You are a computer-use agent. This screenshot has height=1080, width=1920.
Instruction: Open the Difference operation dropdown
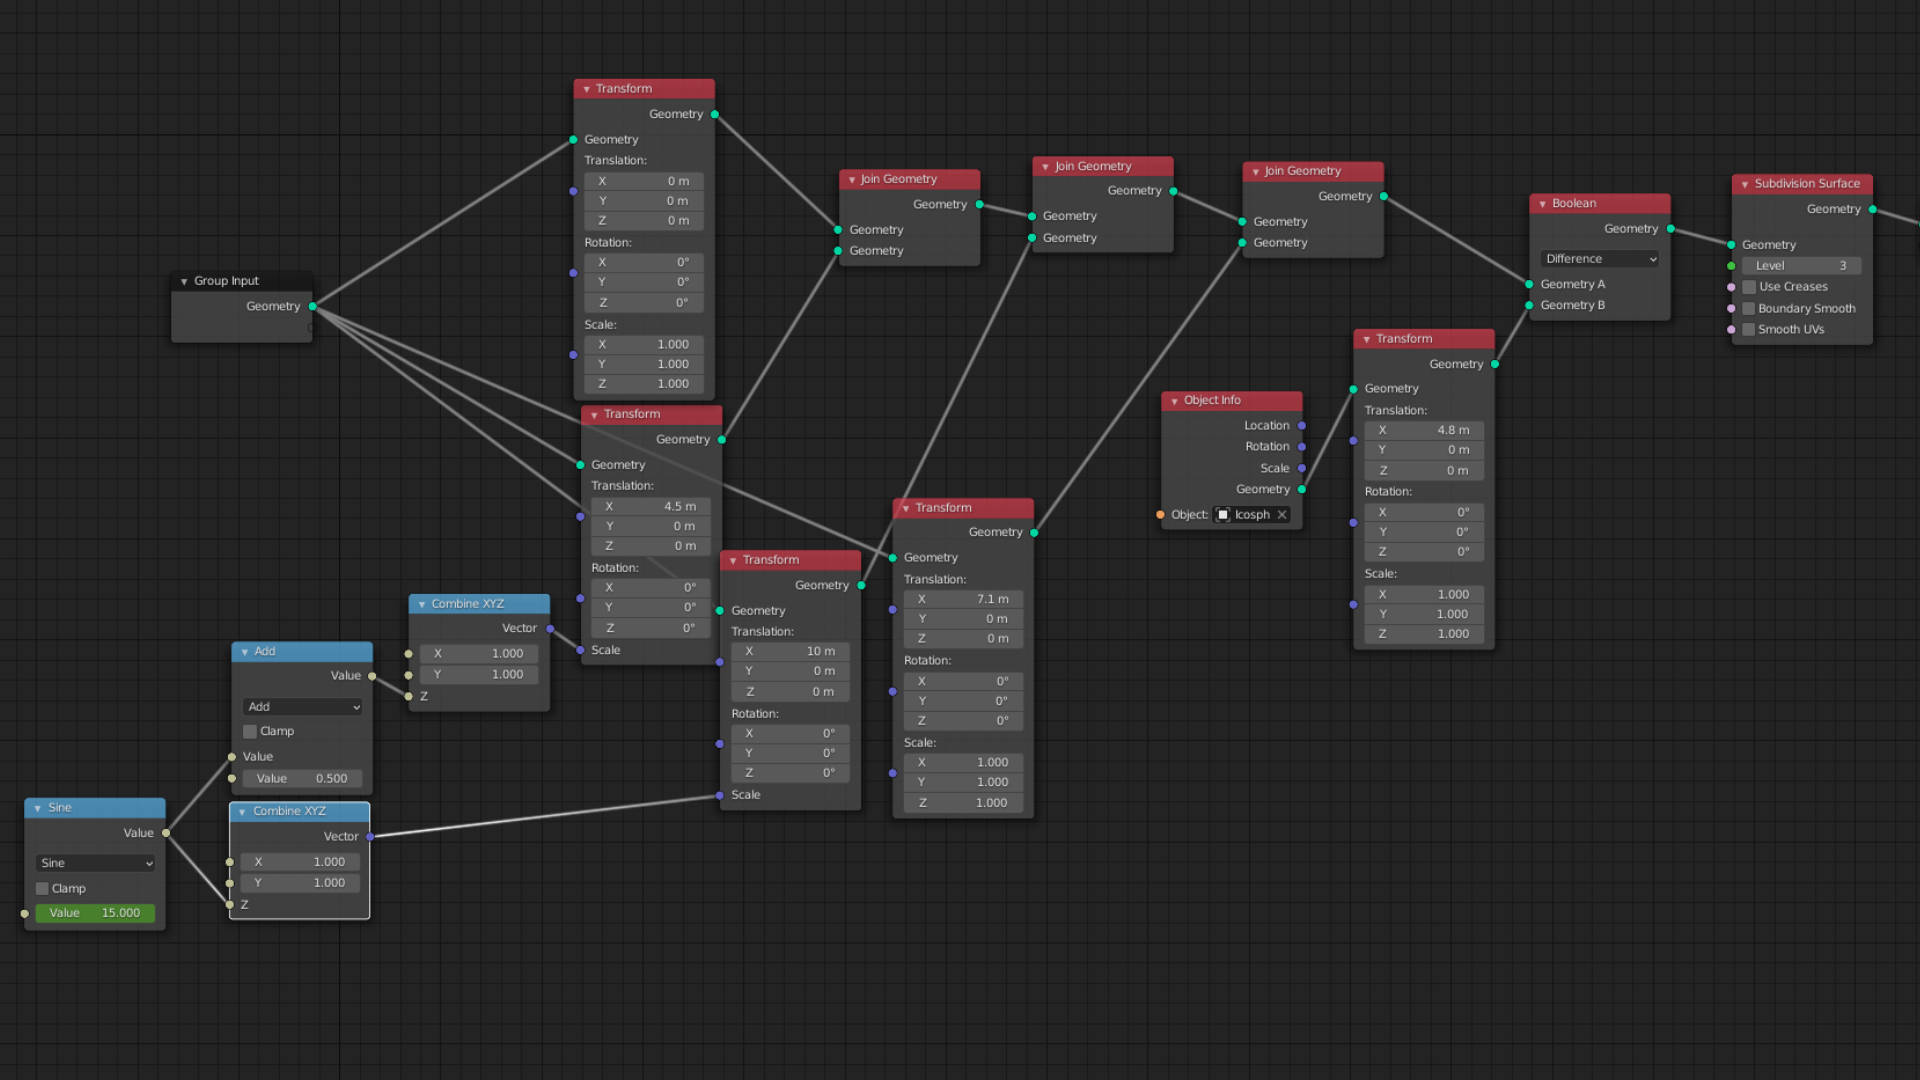(1600, 259)
